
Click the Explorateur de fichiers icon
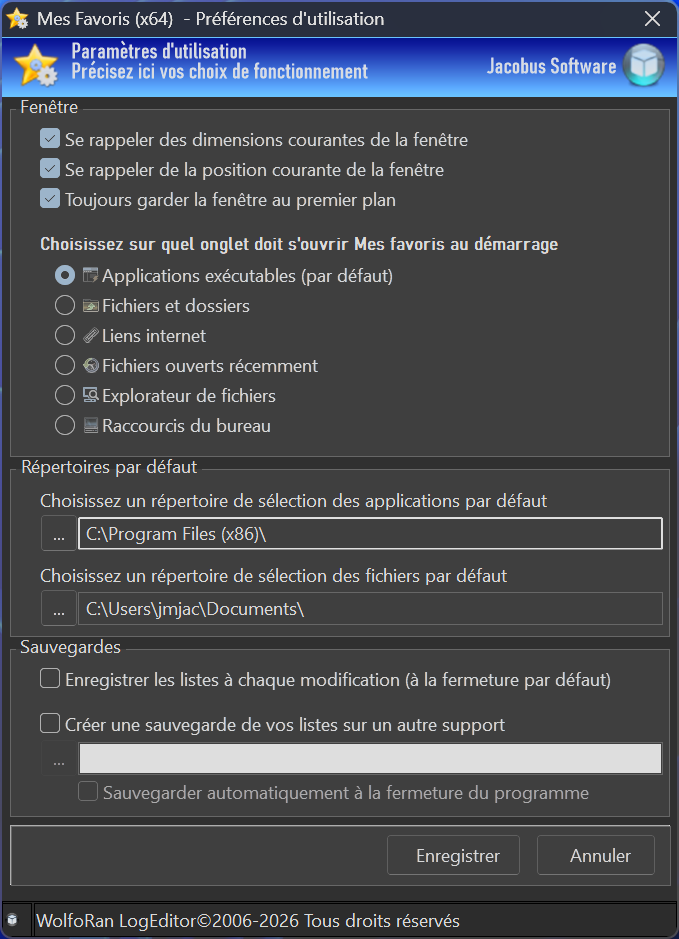(91, 396)
